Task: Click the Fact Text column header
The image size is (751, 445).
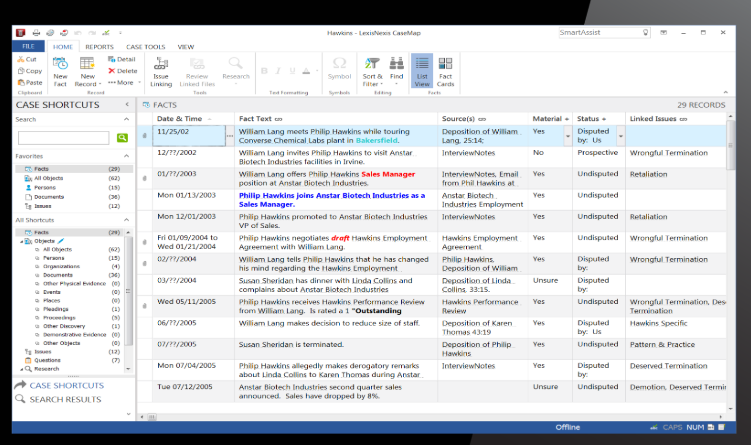Action: click(x=335, y=118)
